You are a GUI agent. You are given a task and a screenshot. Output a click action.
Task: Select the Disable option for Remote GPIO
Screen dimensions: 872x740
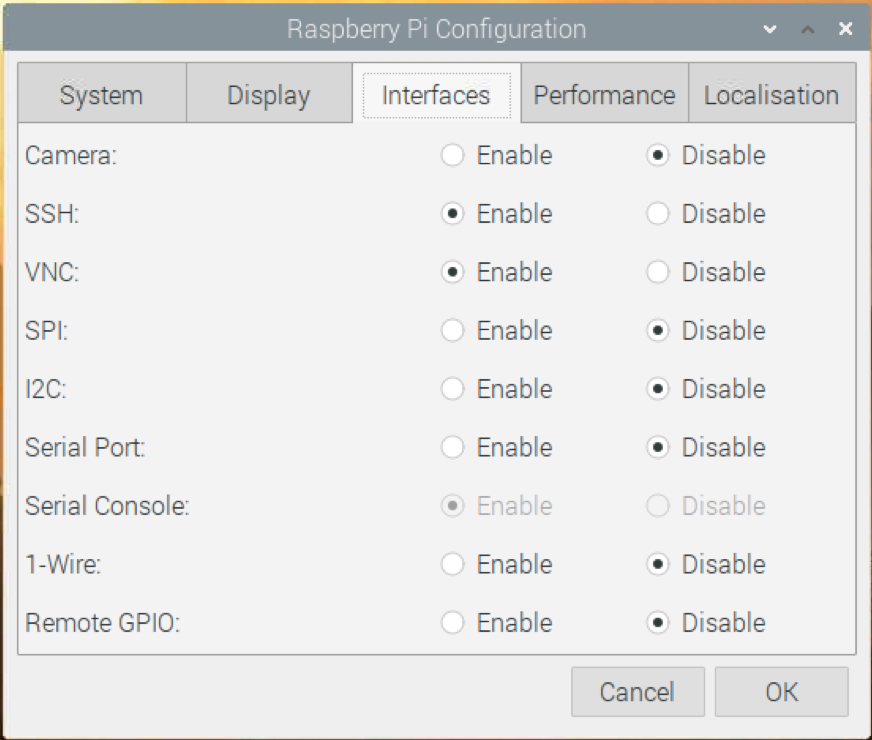pos(658,622)
